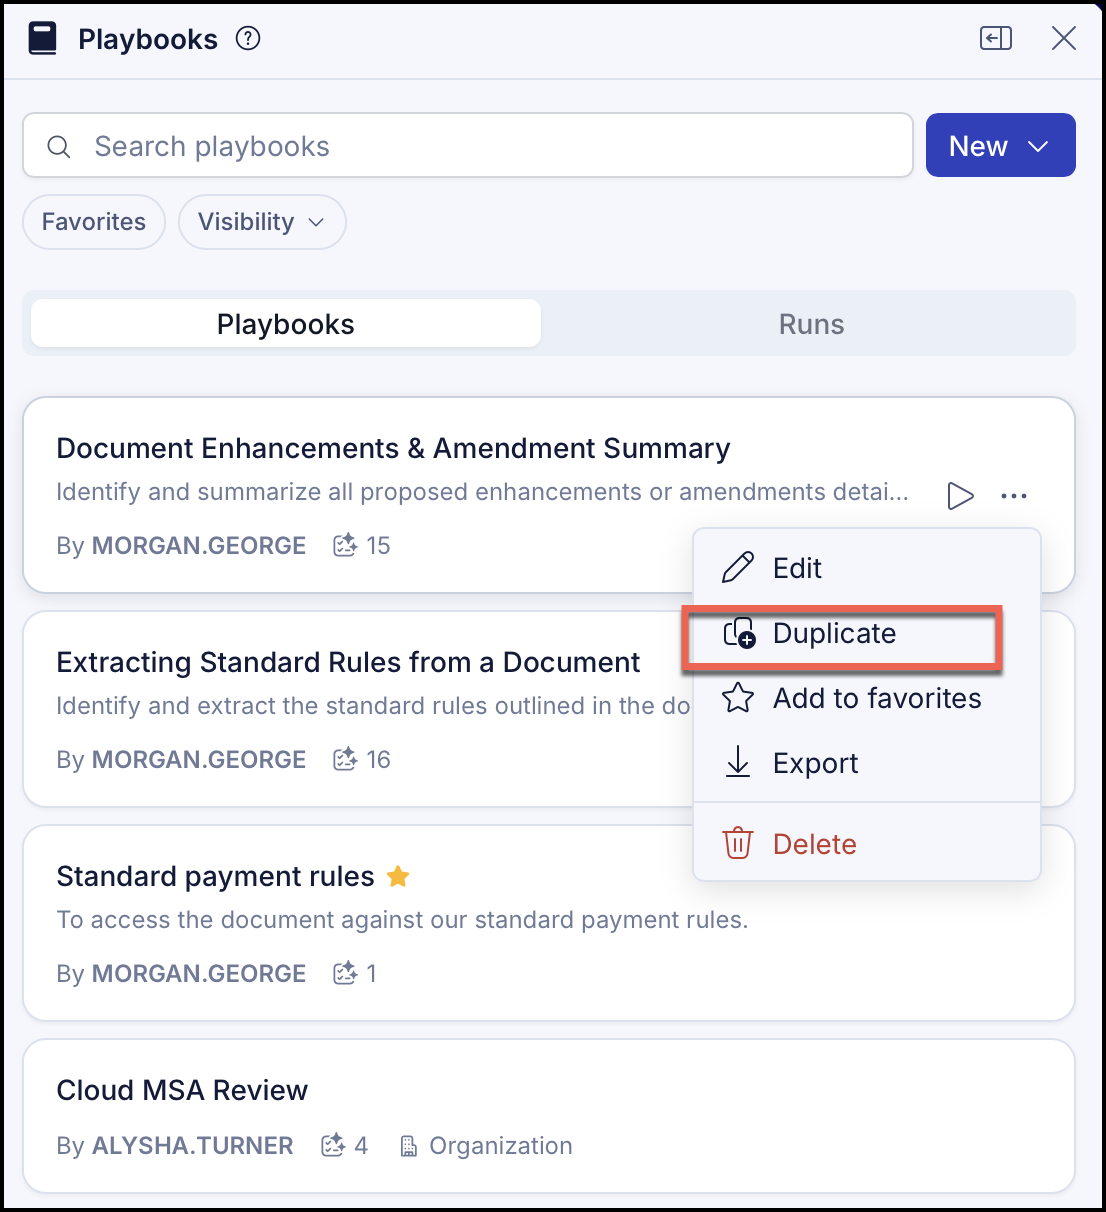Screen dimensions: 1106x1212
Task: Click the Playbooks book icon in header
Action: click(43, 39)
